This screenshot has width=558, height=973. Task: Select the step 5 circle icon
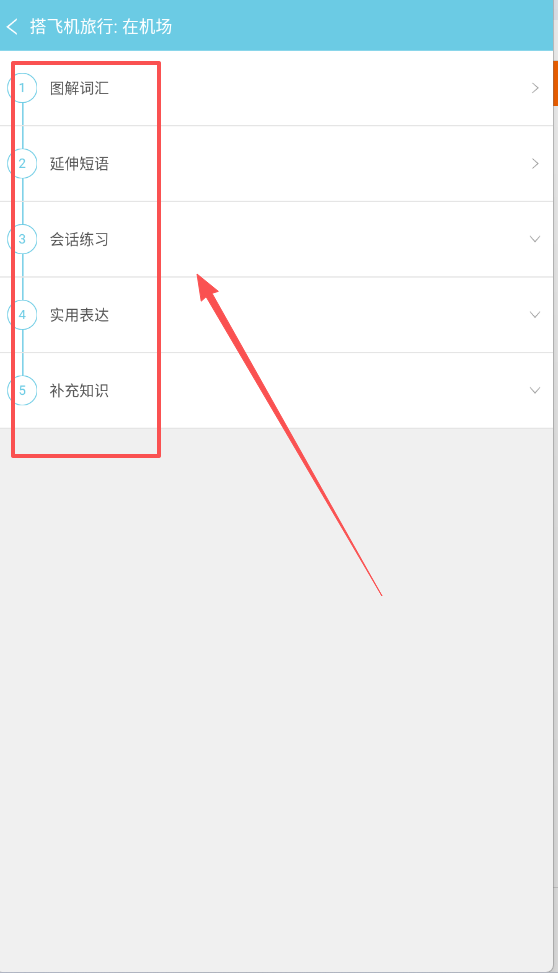22,390
